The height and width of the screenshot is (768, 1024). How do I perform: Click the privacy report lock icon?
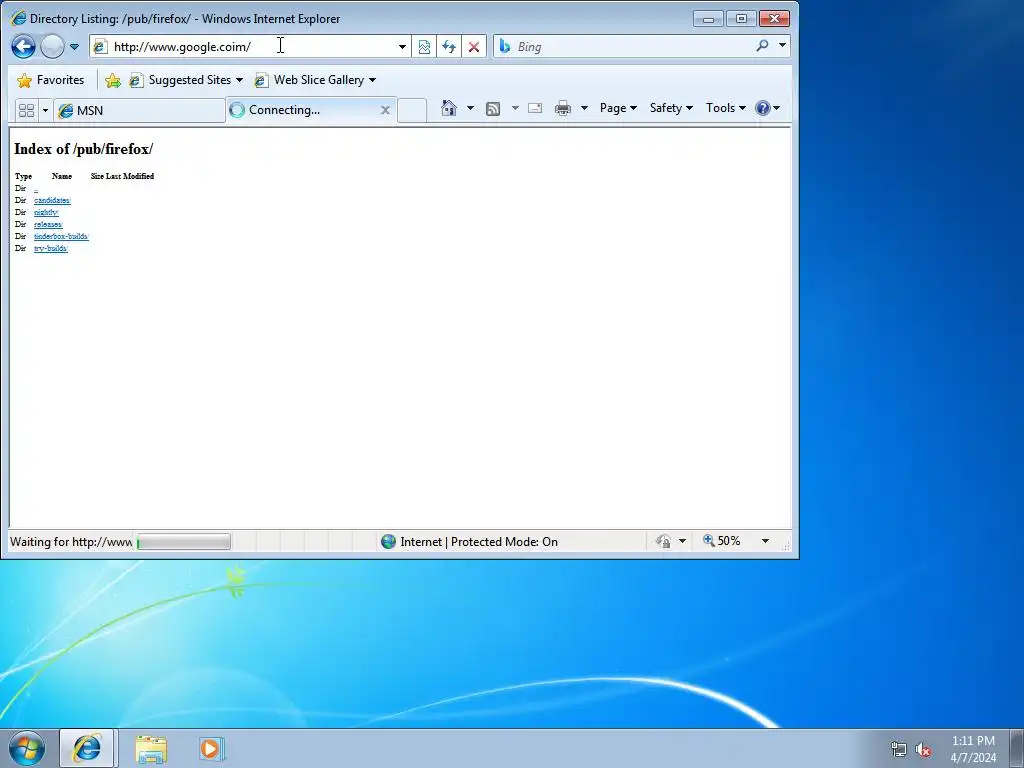664,541
